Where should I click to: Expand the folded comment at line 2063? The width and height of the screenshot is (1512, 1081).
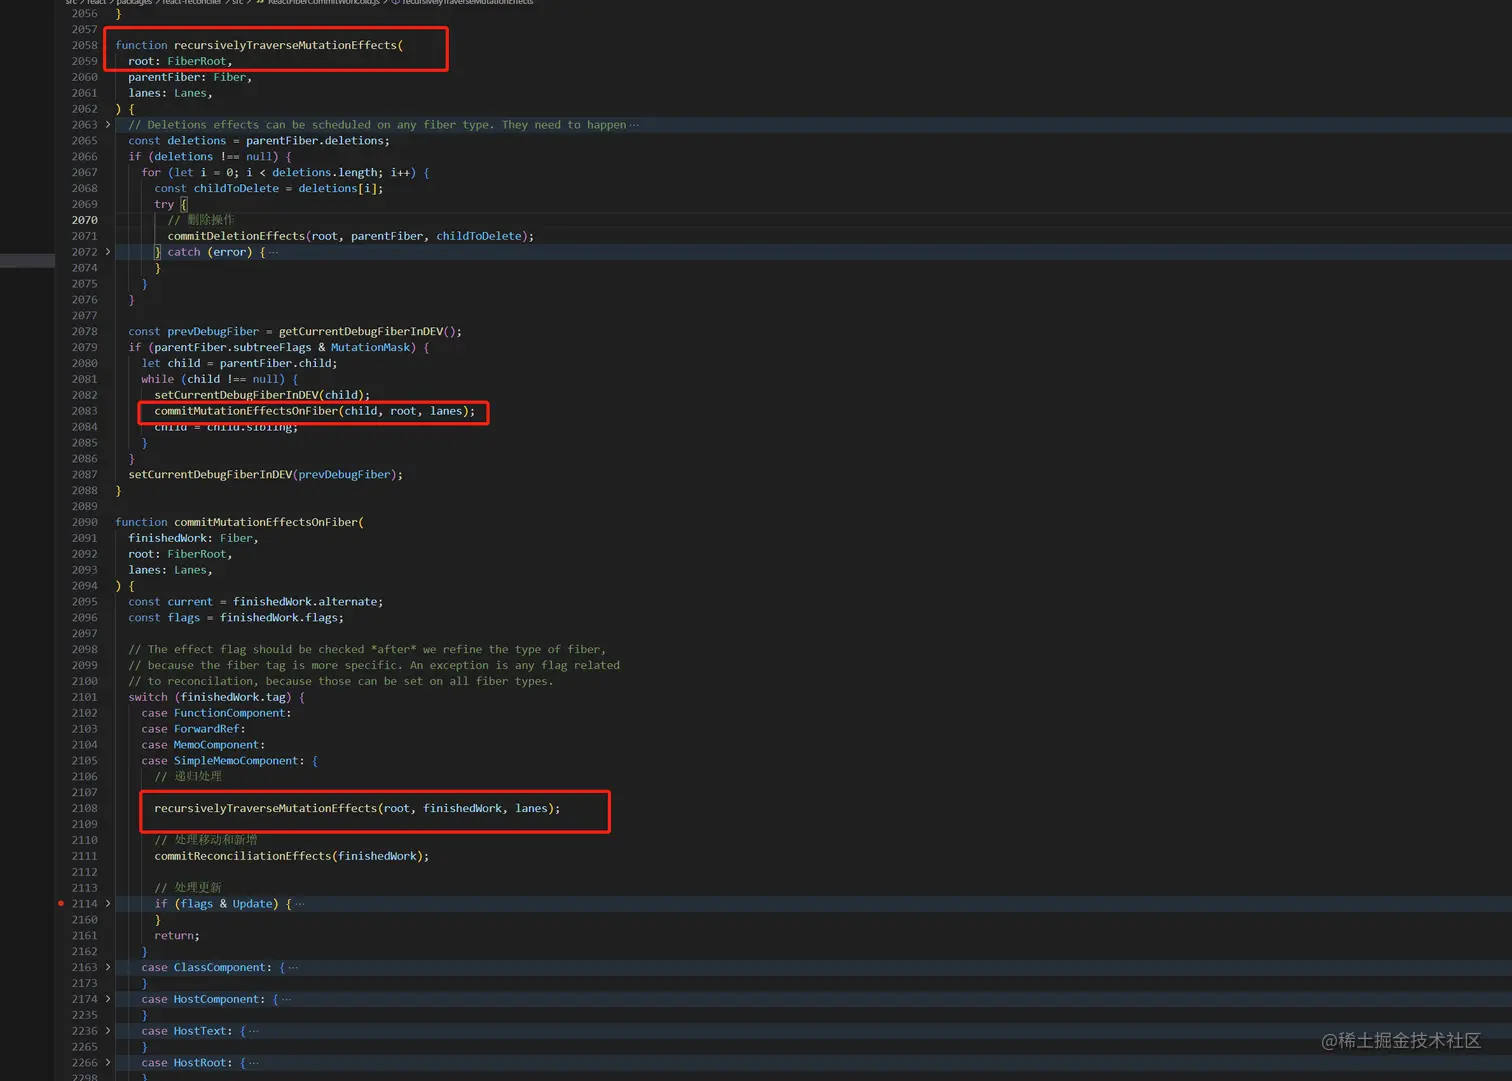point(108,125)
